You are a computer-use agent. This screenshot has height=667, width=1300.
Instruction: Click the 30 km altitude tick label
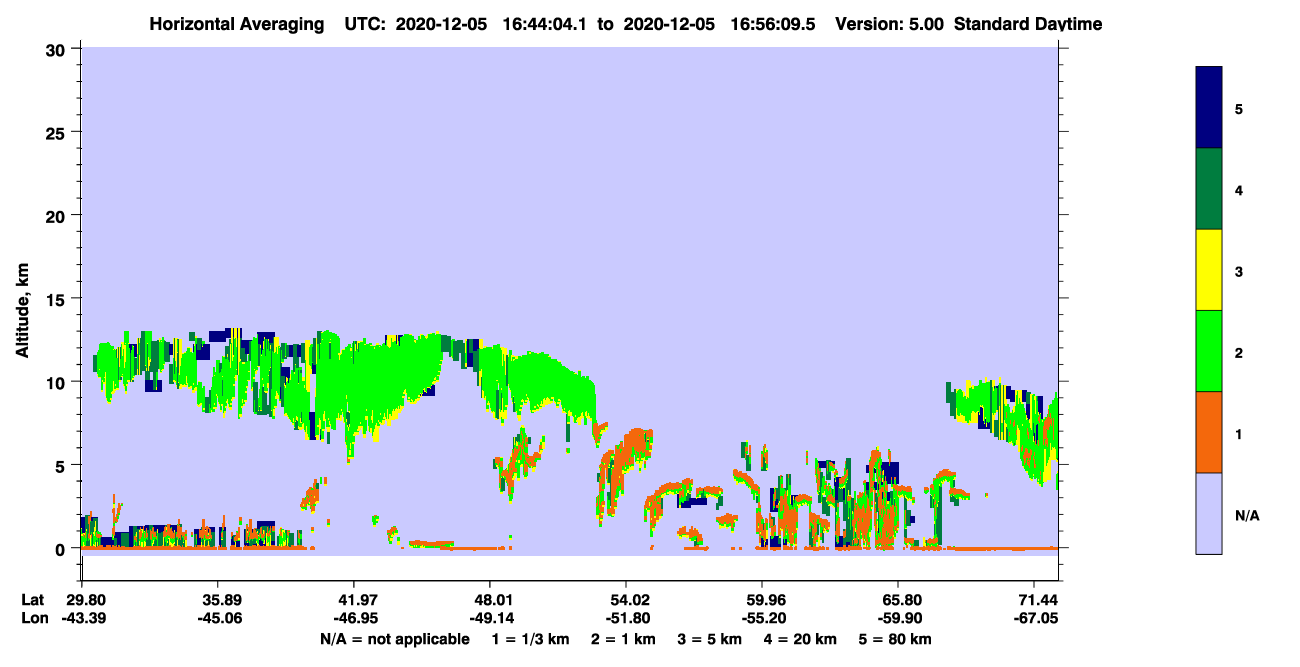pos(58,49)
